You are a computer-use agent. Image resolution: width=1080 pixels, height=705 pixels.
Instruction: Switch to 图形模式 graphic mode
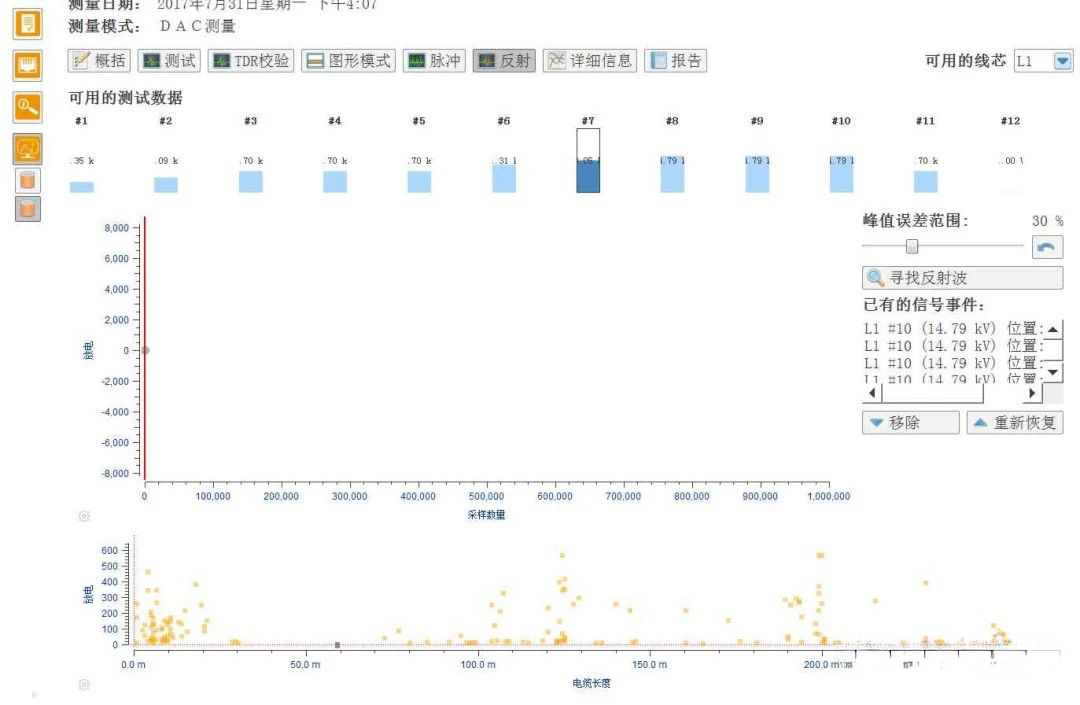pyautogui.click(x=349, y=61)
